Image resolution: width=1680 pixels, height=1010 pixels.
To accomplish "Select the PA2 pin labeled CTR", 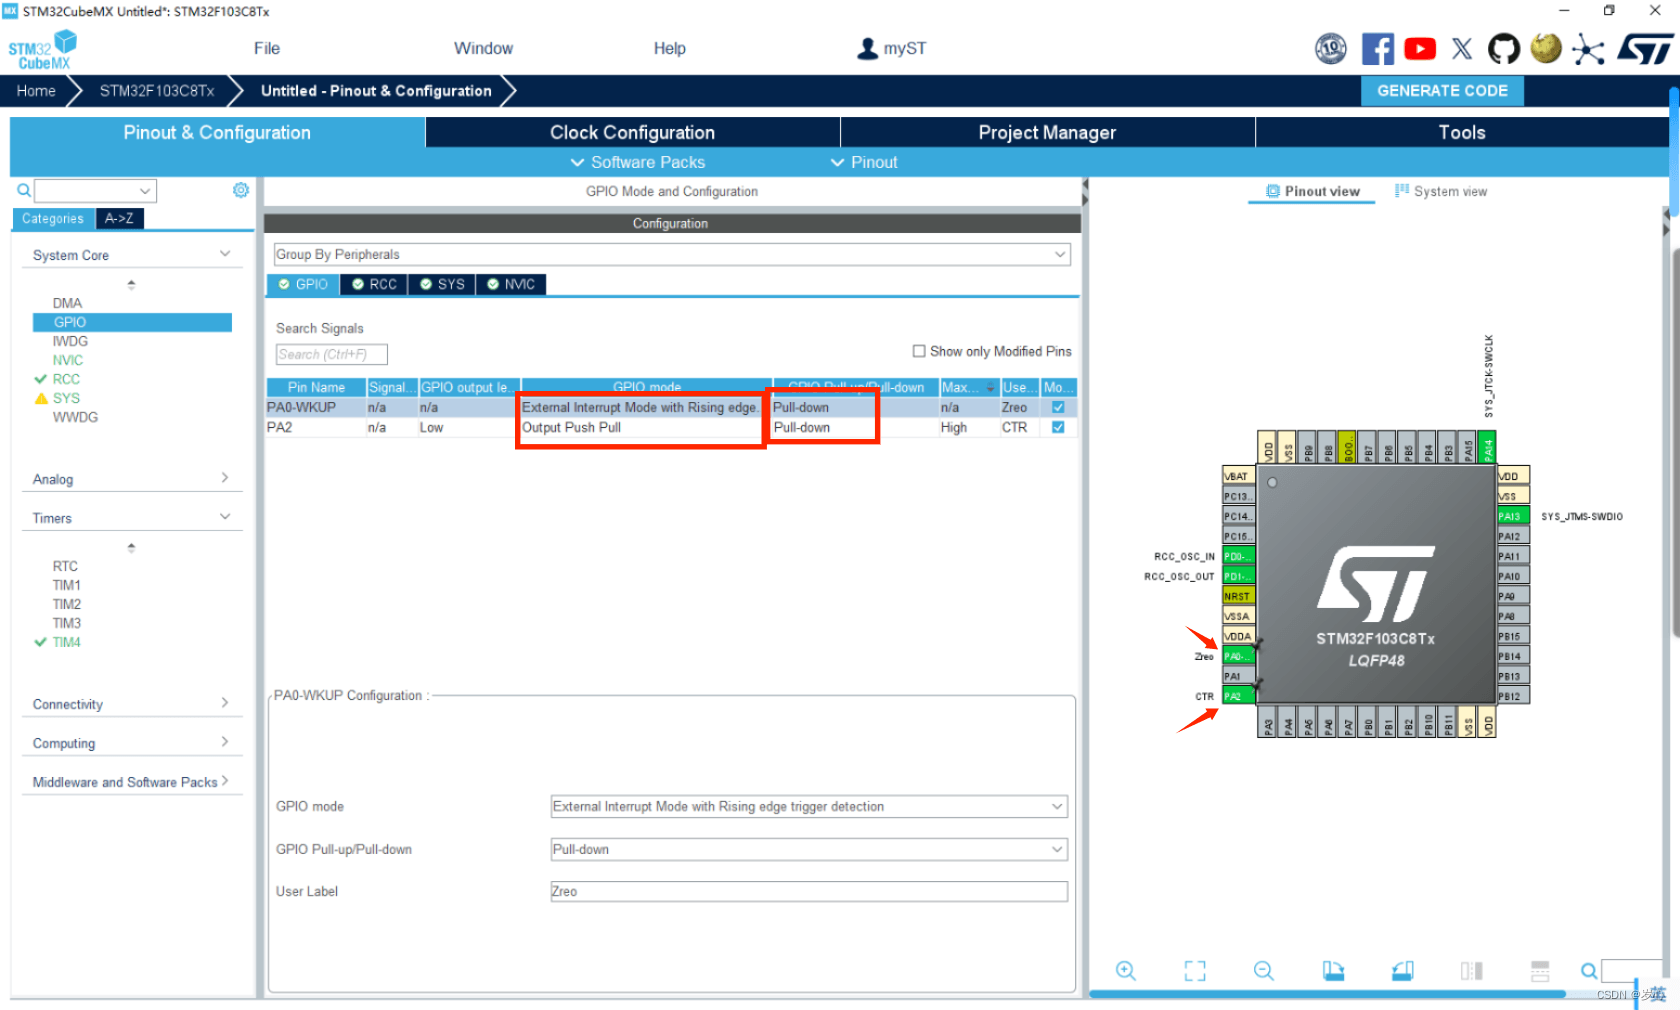I will point(1238,696).
